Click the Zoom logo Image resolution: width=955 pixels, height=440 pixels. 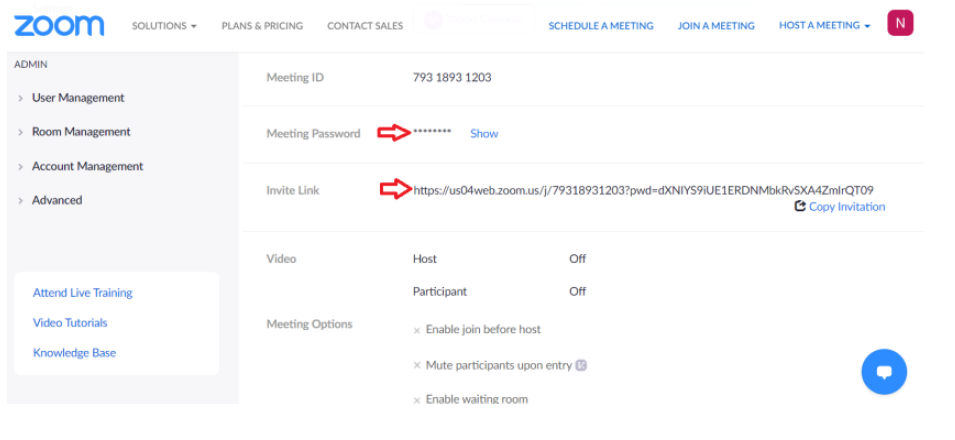59,25
